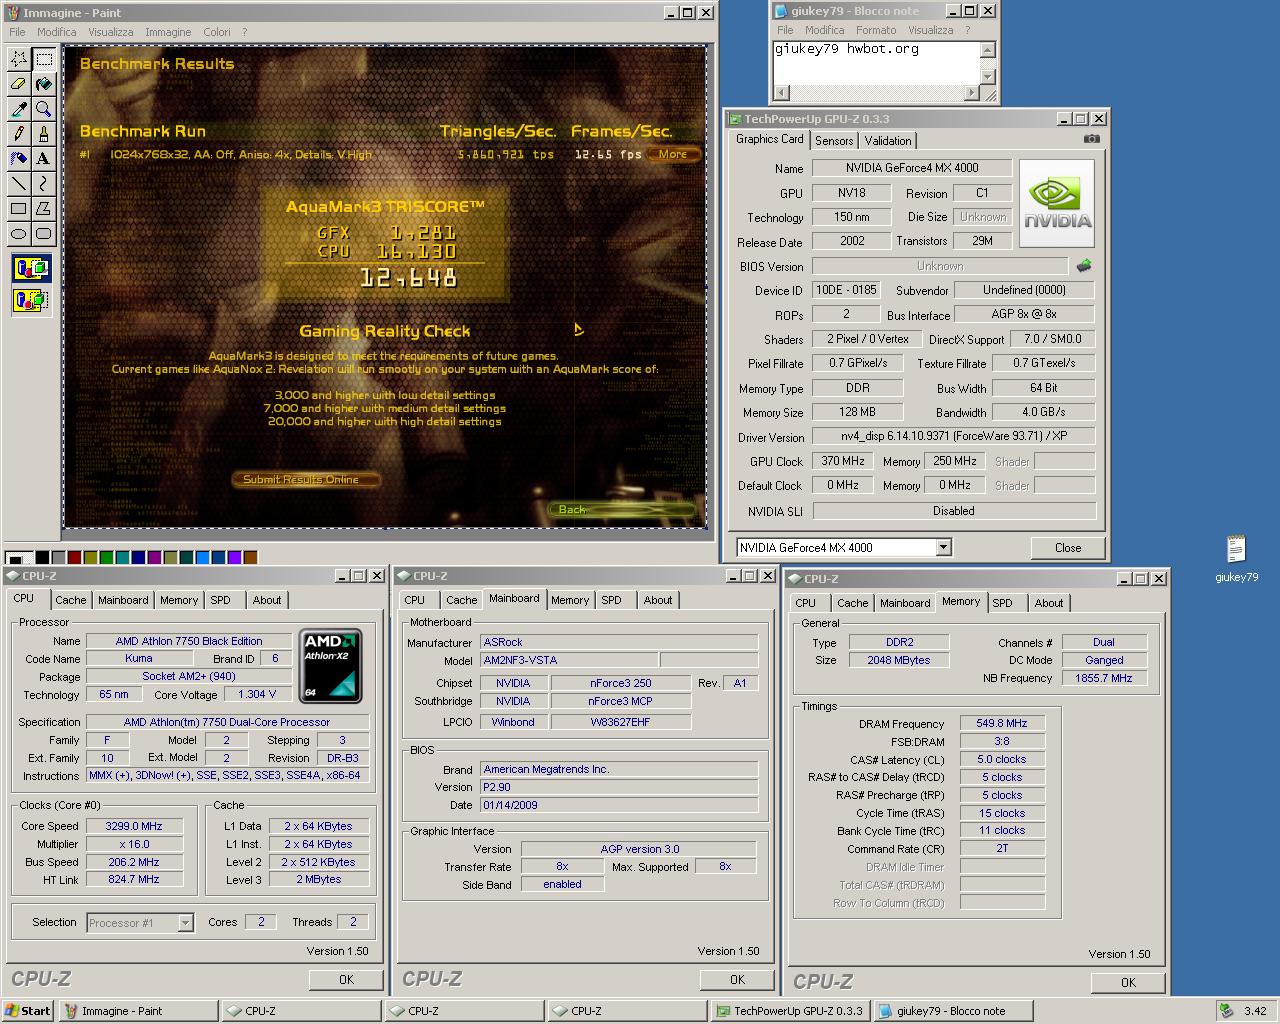This screenshot has height=1024, width=1280.
Task: Open the Processor Selection dropdown in CPU-Z
Action: click(x=185, y=923)
